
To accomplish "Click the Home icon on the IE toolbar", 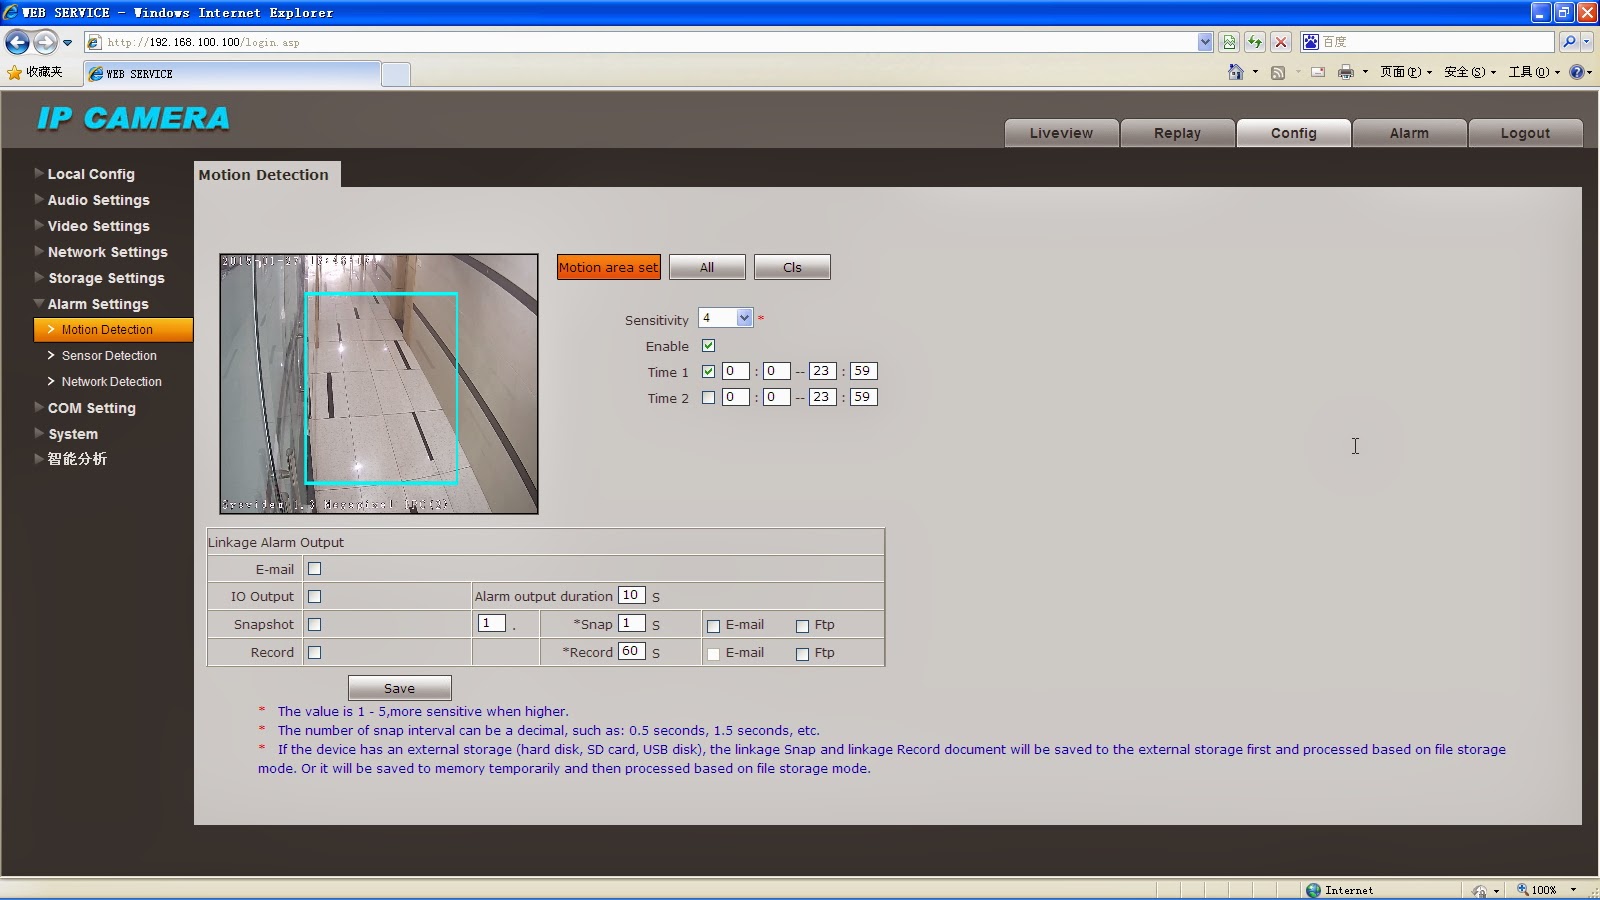I will pos(1238,72).
